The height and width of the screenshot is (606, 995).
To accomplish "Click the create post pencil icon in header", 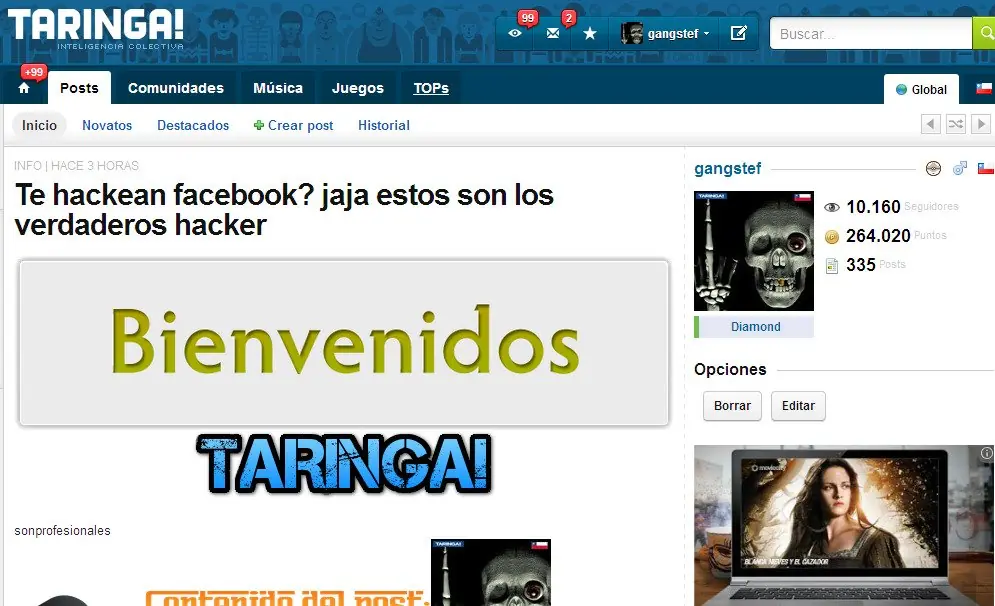I will 739,33.
